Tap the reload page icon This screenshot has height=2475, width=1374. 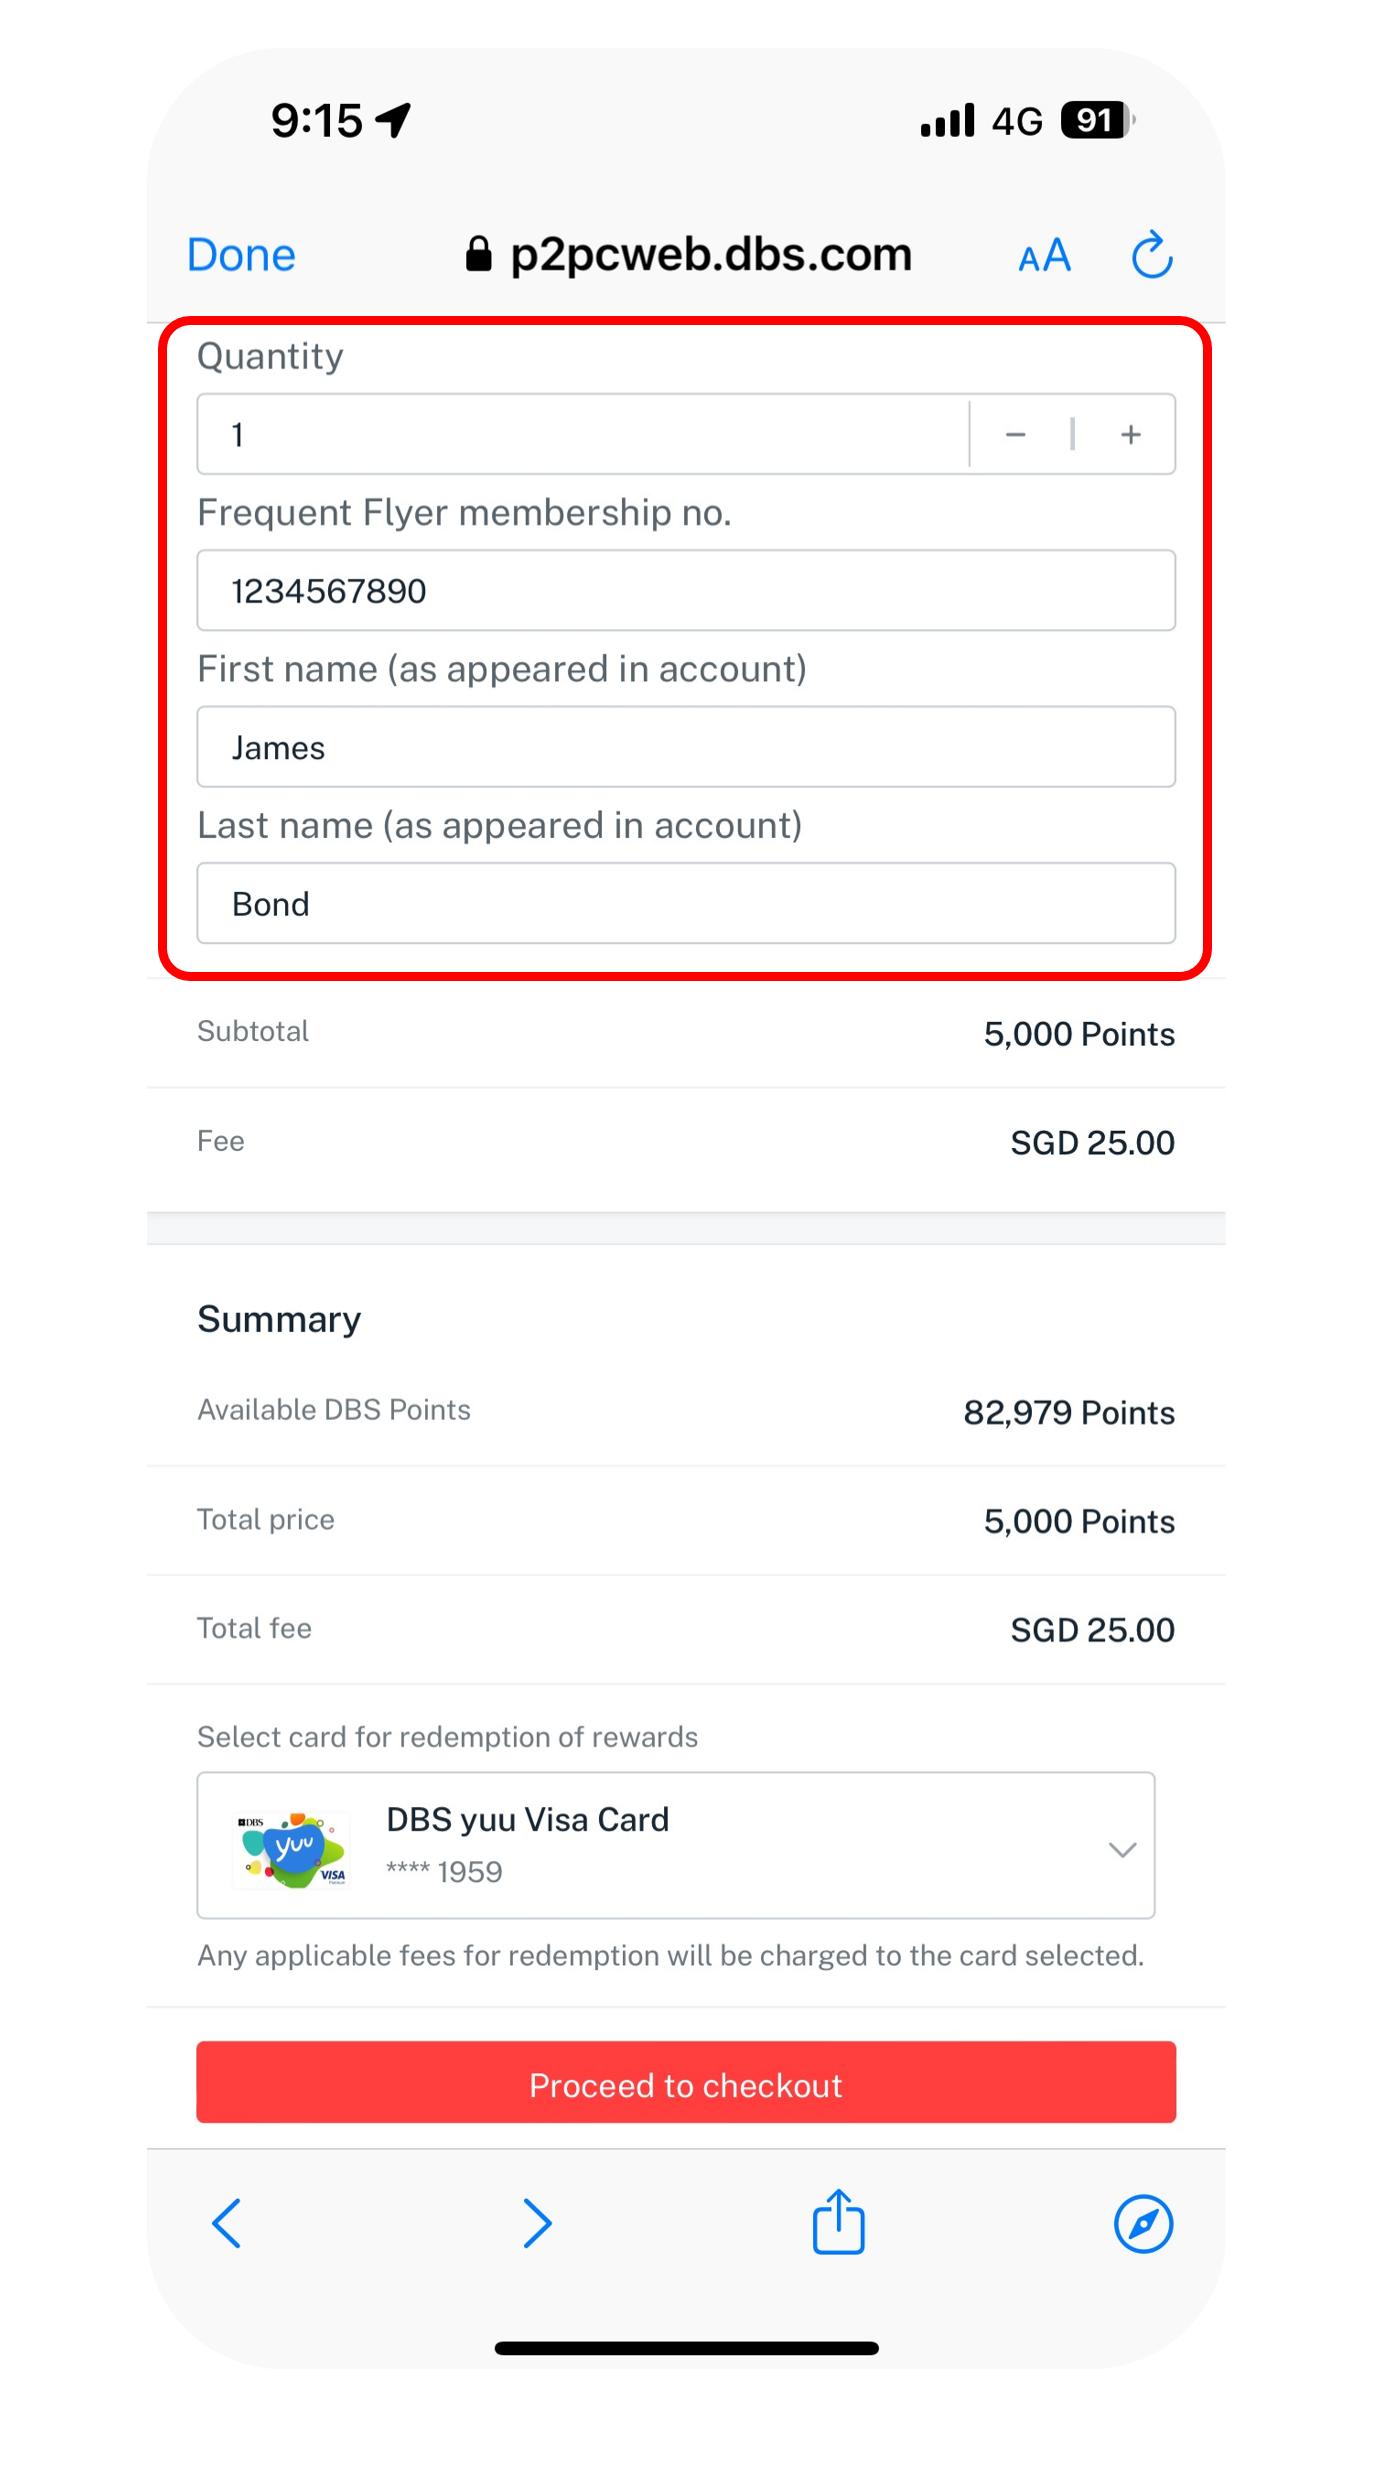point(1152,254)
